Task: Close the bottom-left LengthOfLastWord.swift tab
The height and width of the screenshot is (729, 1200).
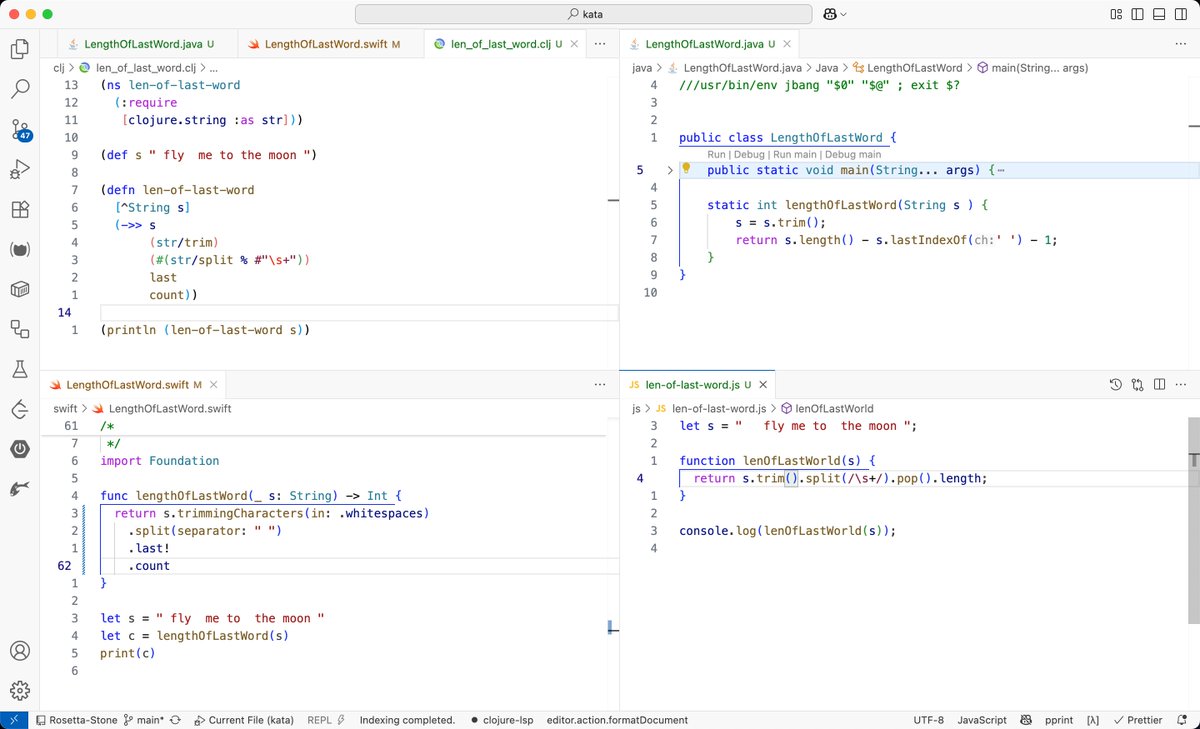Action: pos(212,384)
